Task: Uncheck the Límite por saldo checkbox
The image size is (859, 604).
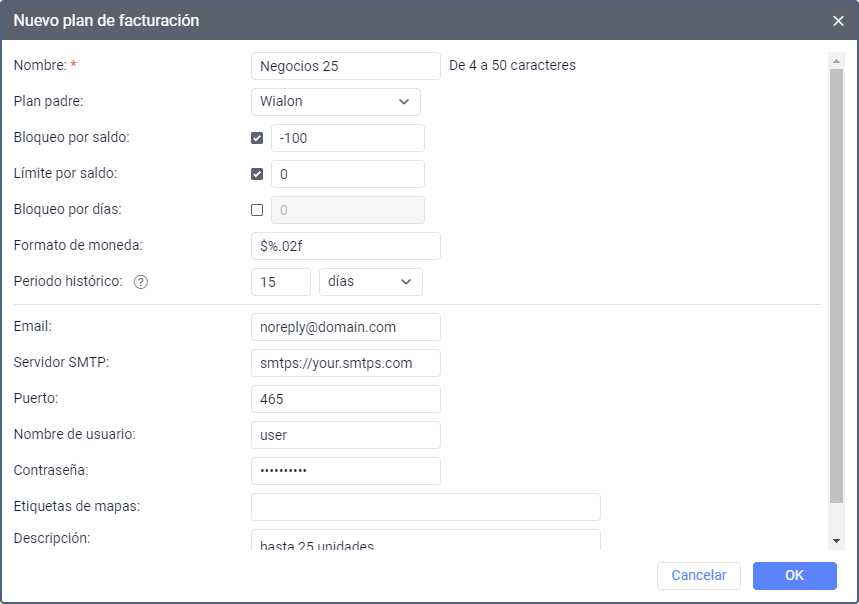Action: pyautogui.click(x=257, y=174)
